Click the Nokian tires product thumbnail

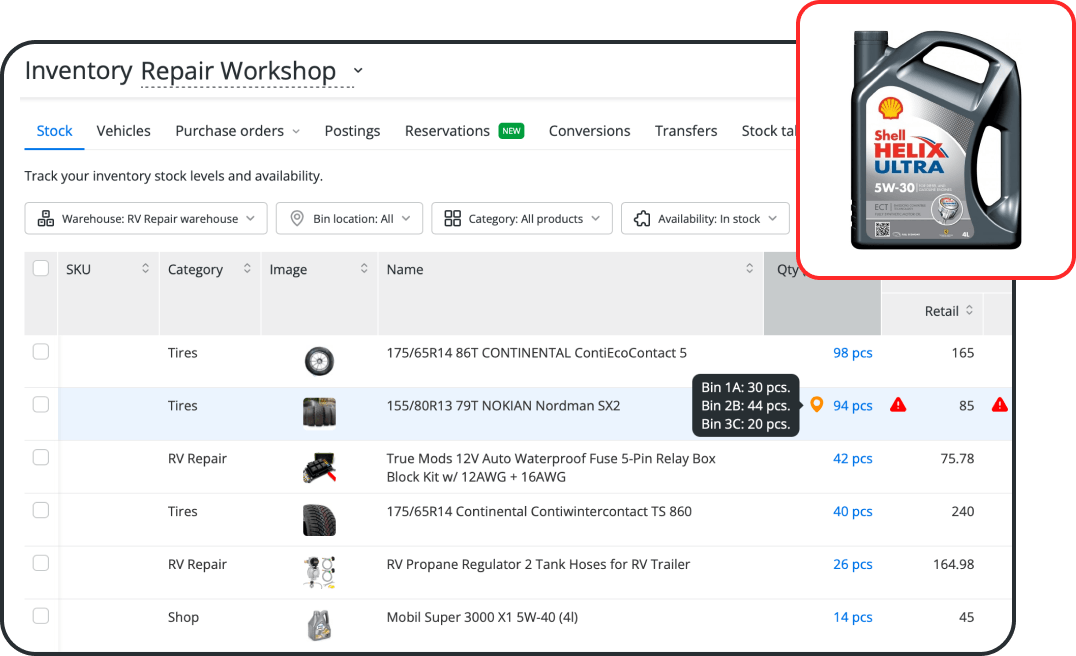pos(319,411)
